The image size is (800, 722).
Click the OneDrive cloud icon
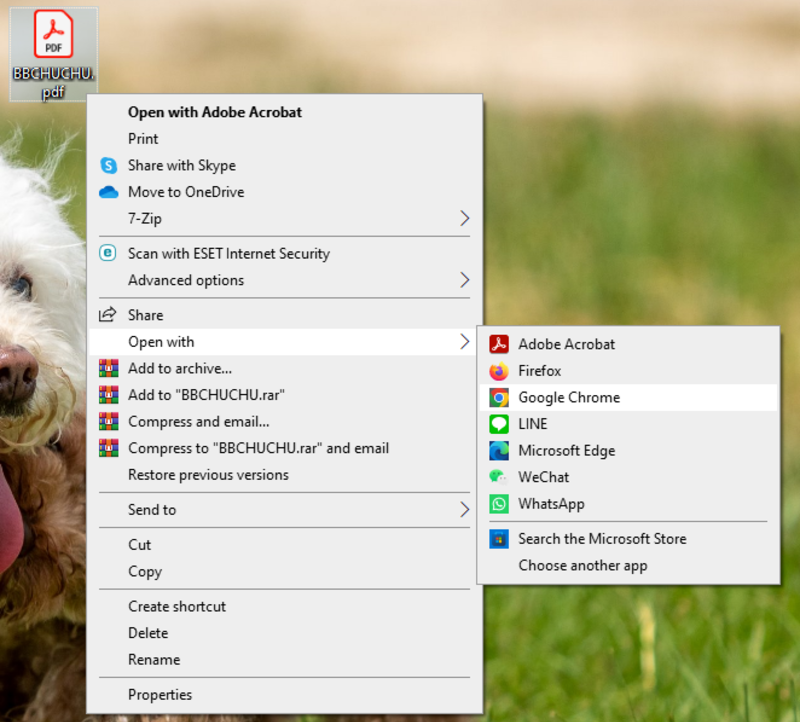pos(108,192)
